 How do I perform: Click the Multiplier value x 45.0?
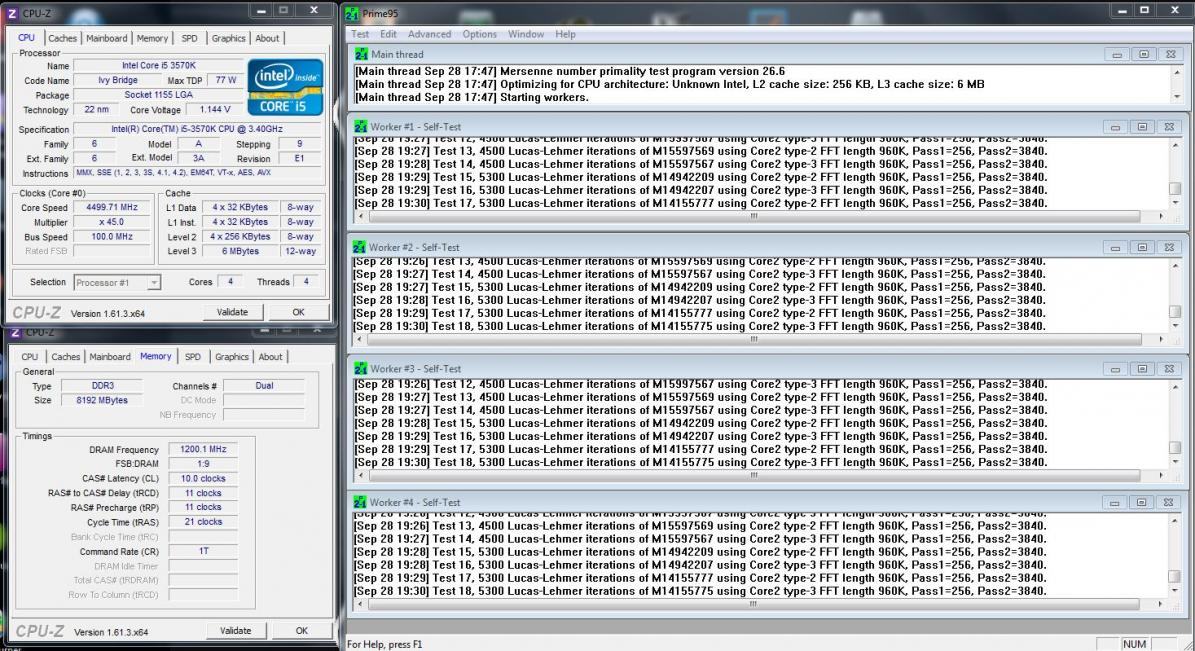pyautogui.click(x=112, y=222)
